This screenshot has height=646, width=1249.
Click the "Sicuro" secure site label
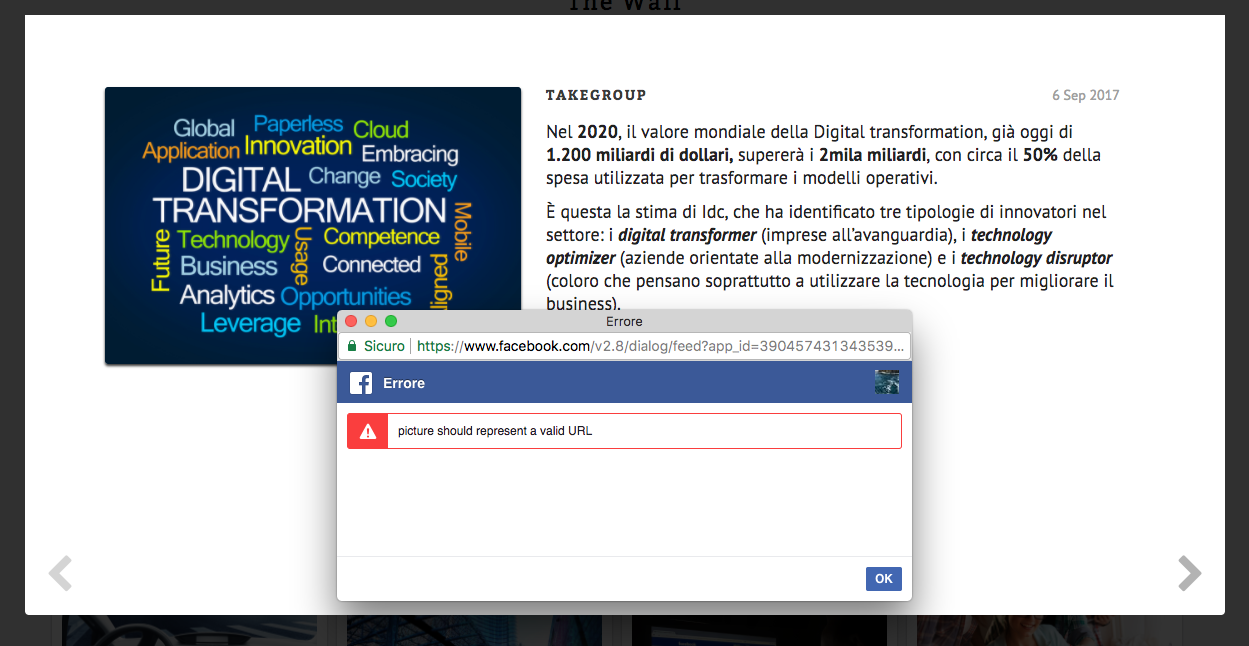[x=384, y=346]
